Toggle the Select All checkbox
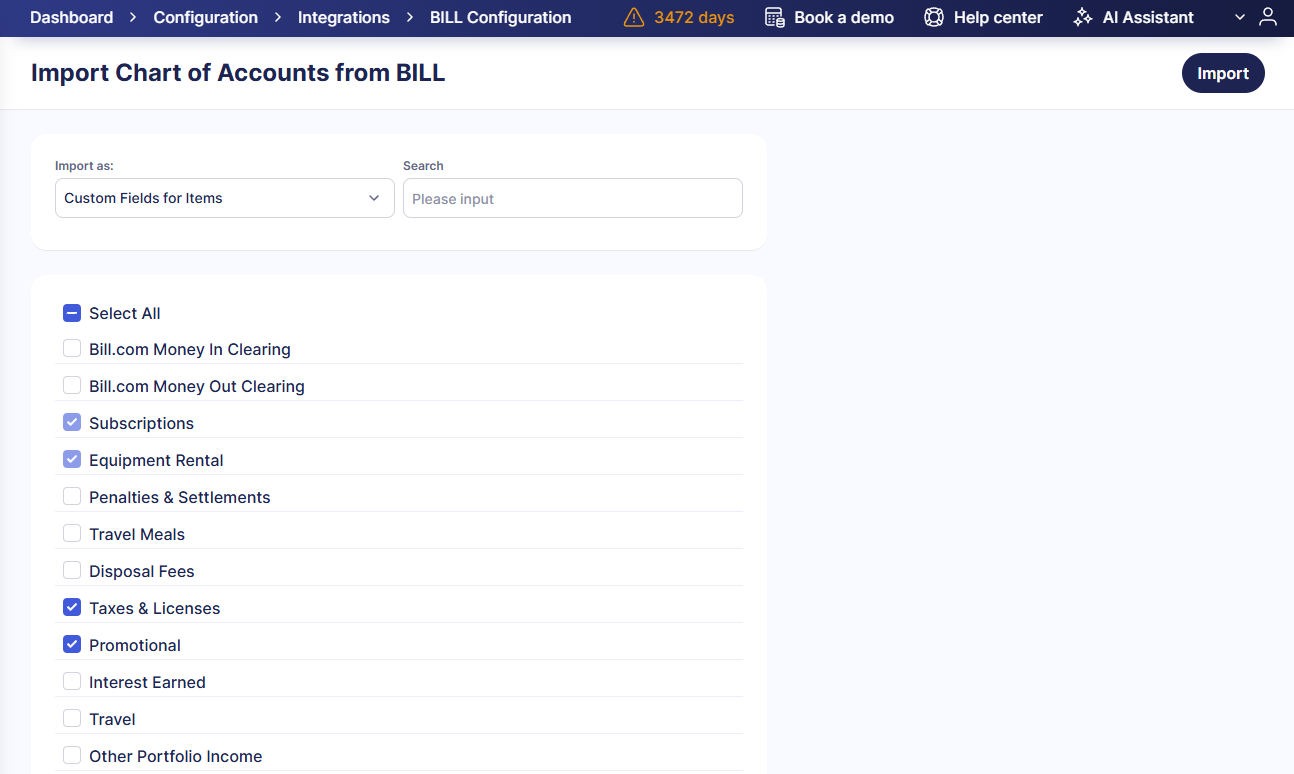The width and height of the screenshot is (1294, 774). click(x=72, y=313)
